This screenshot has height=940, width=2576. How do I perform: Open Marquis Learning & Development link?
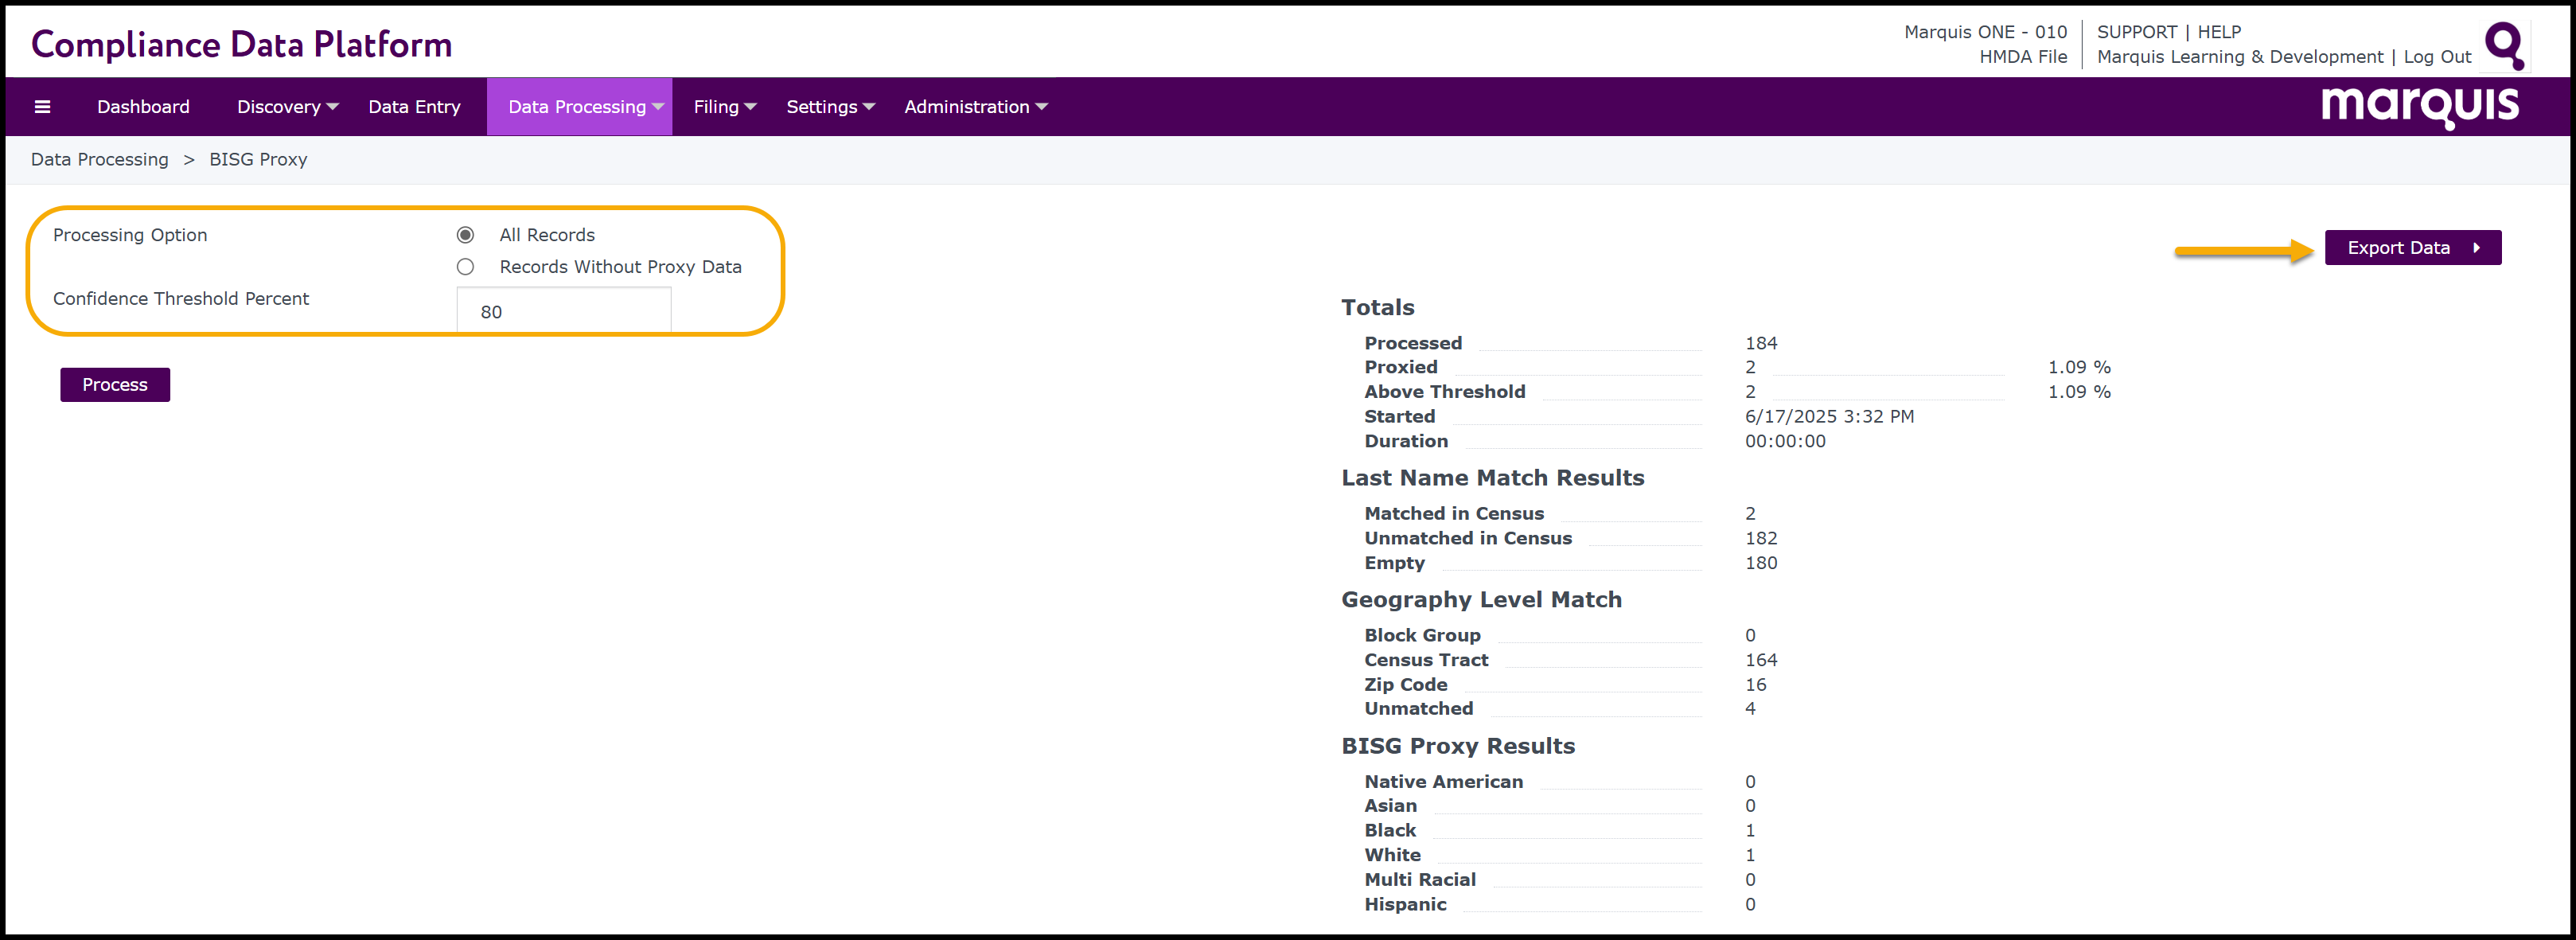[2239, 57]
